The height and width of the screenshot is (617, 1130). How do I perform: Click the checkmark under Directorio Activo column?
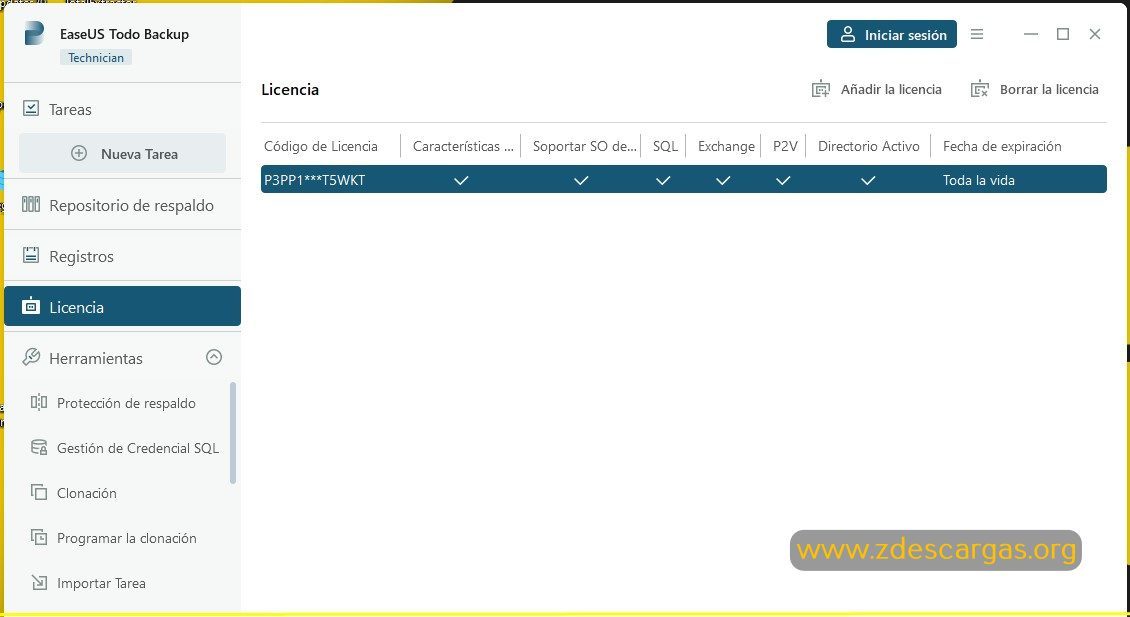pyautogui.click(x=868, y=180)
